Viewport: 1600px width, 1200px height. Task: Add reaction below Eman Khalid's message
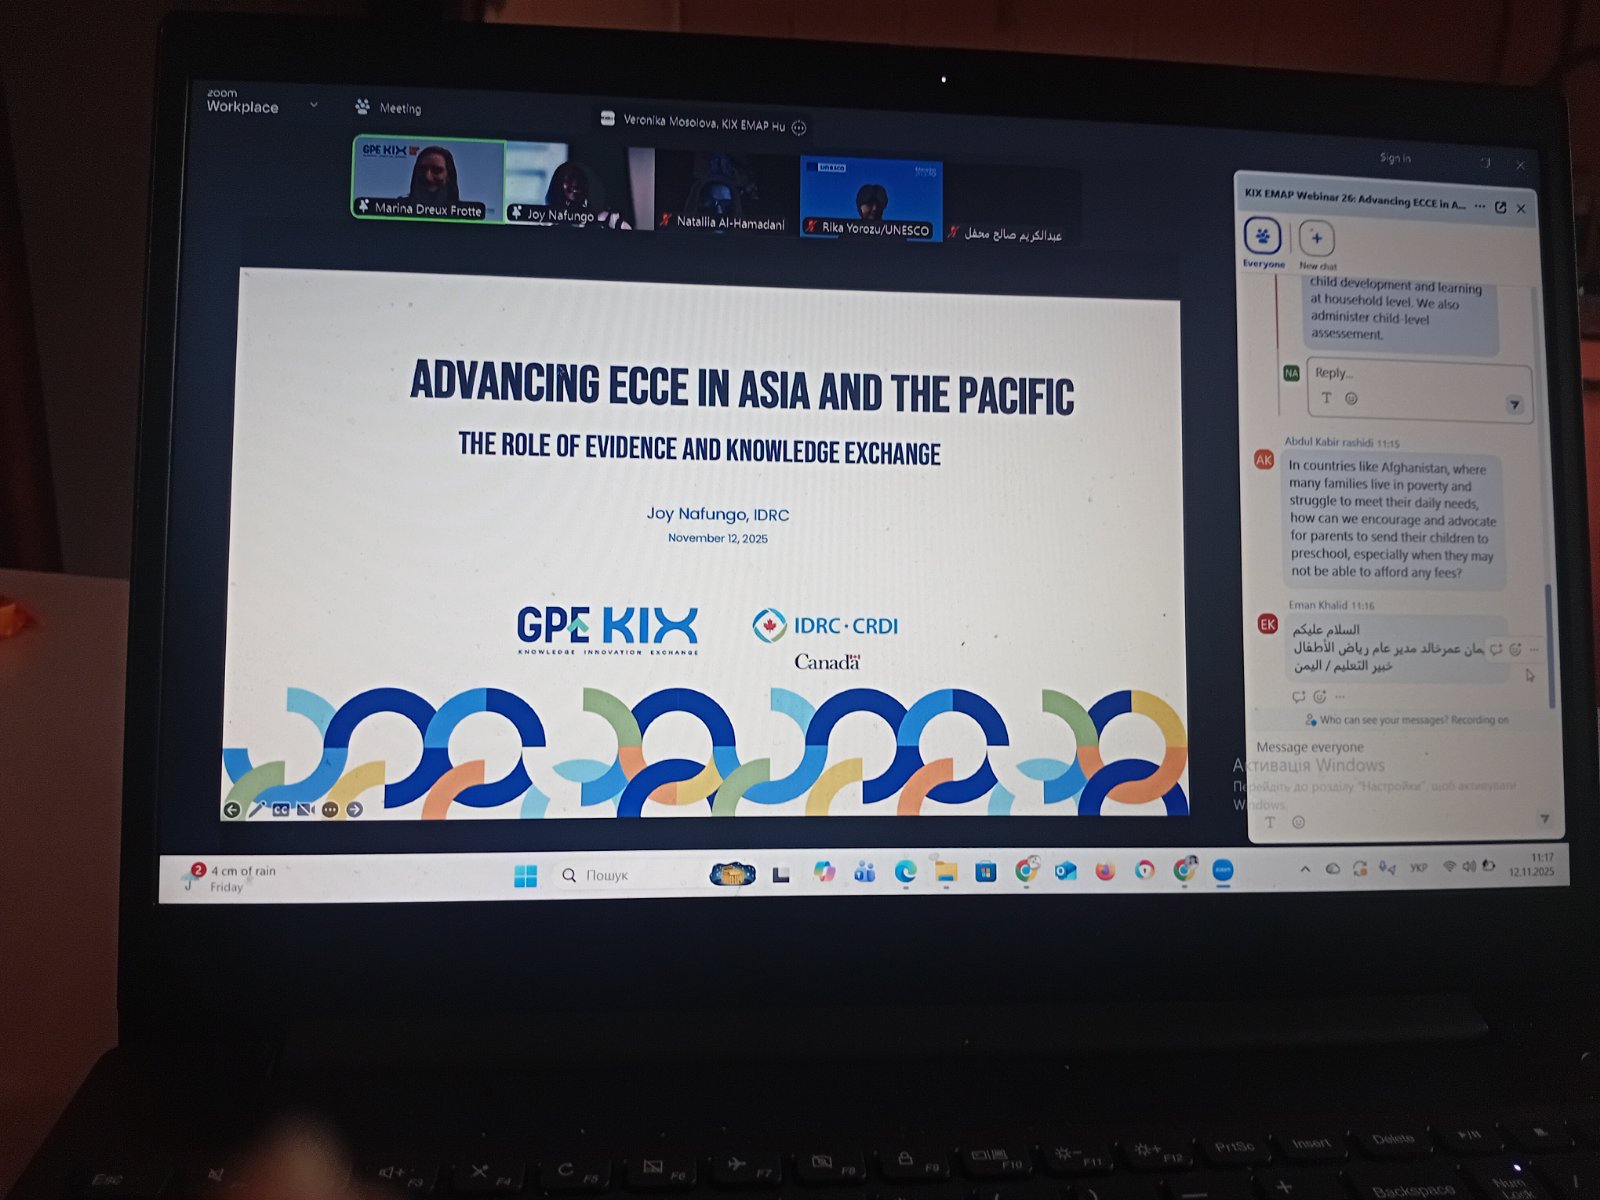(1319, 696)
